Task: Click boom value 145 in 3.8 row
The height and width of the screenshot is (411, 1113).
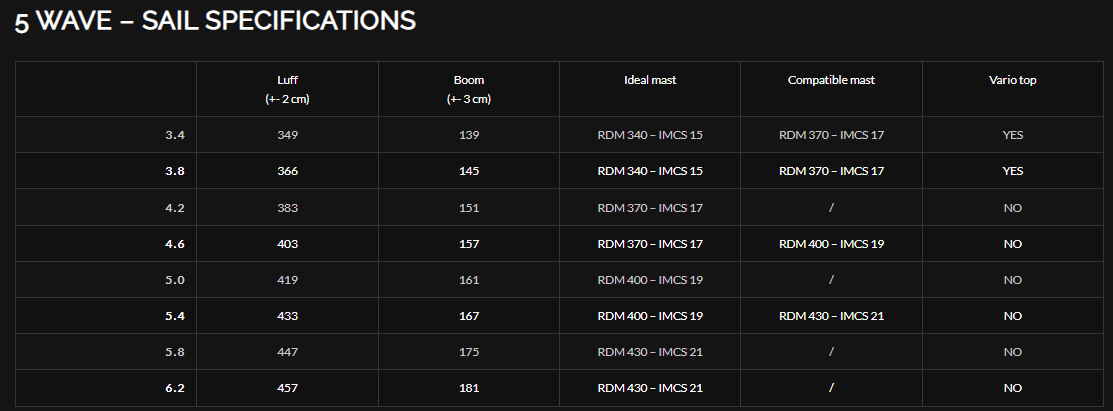Action: pyautogui.click(x=468, y=171)
